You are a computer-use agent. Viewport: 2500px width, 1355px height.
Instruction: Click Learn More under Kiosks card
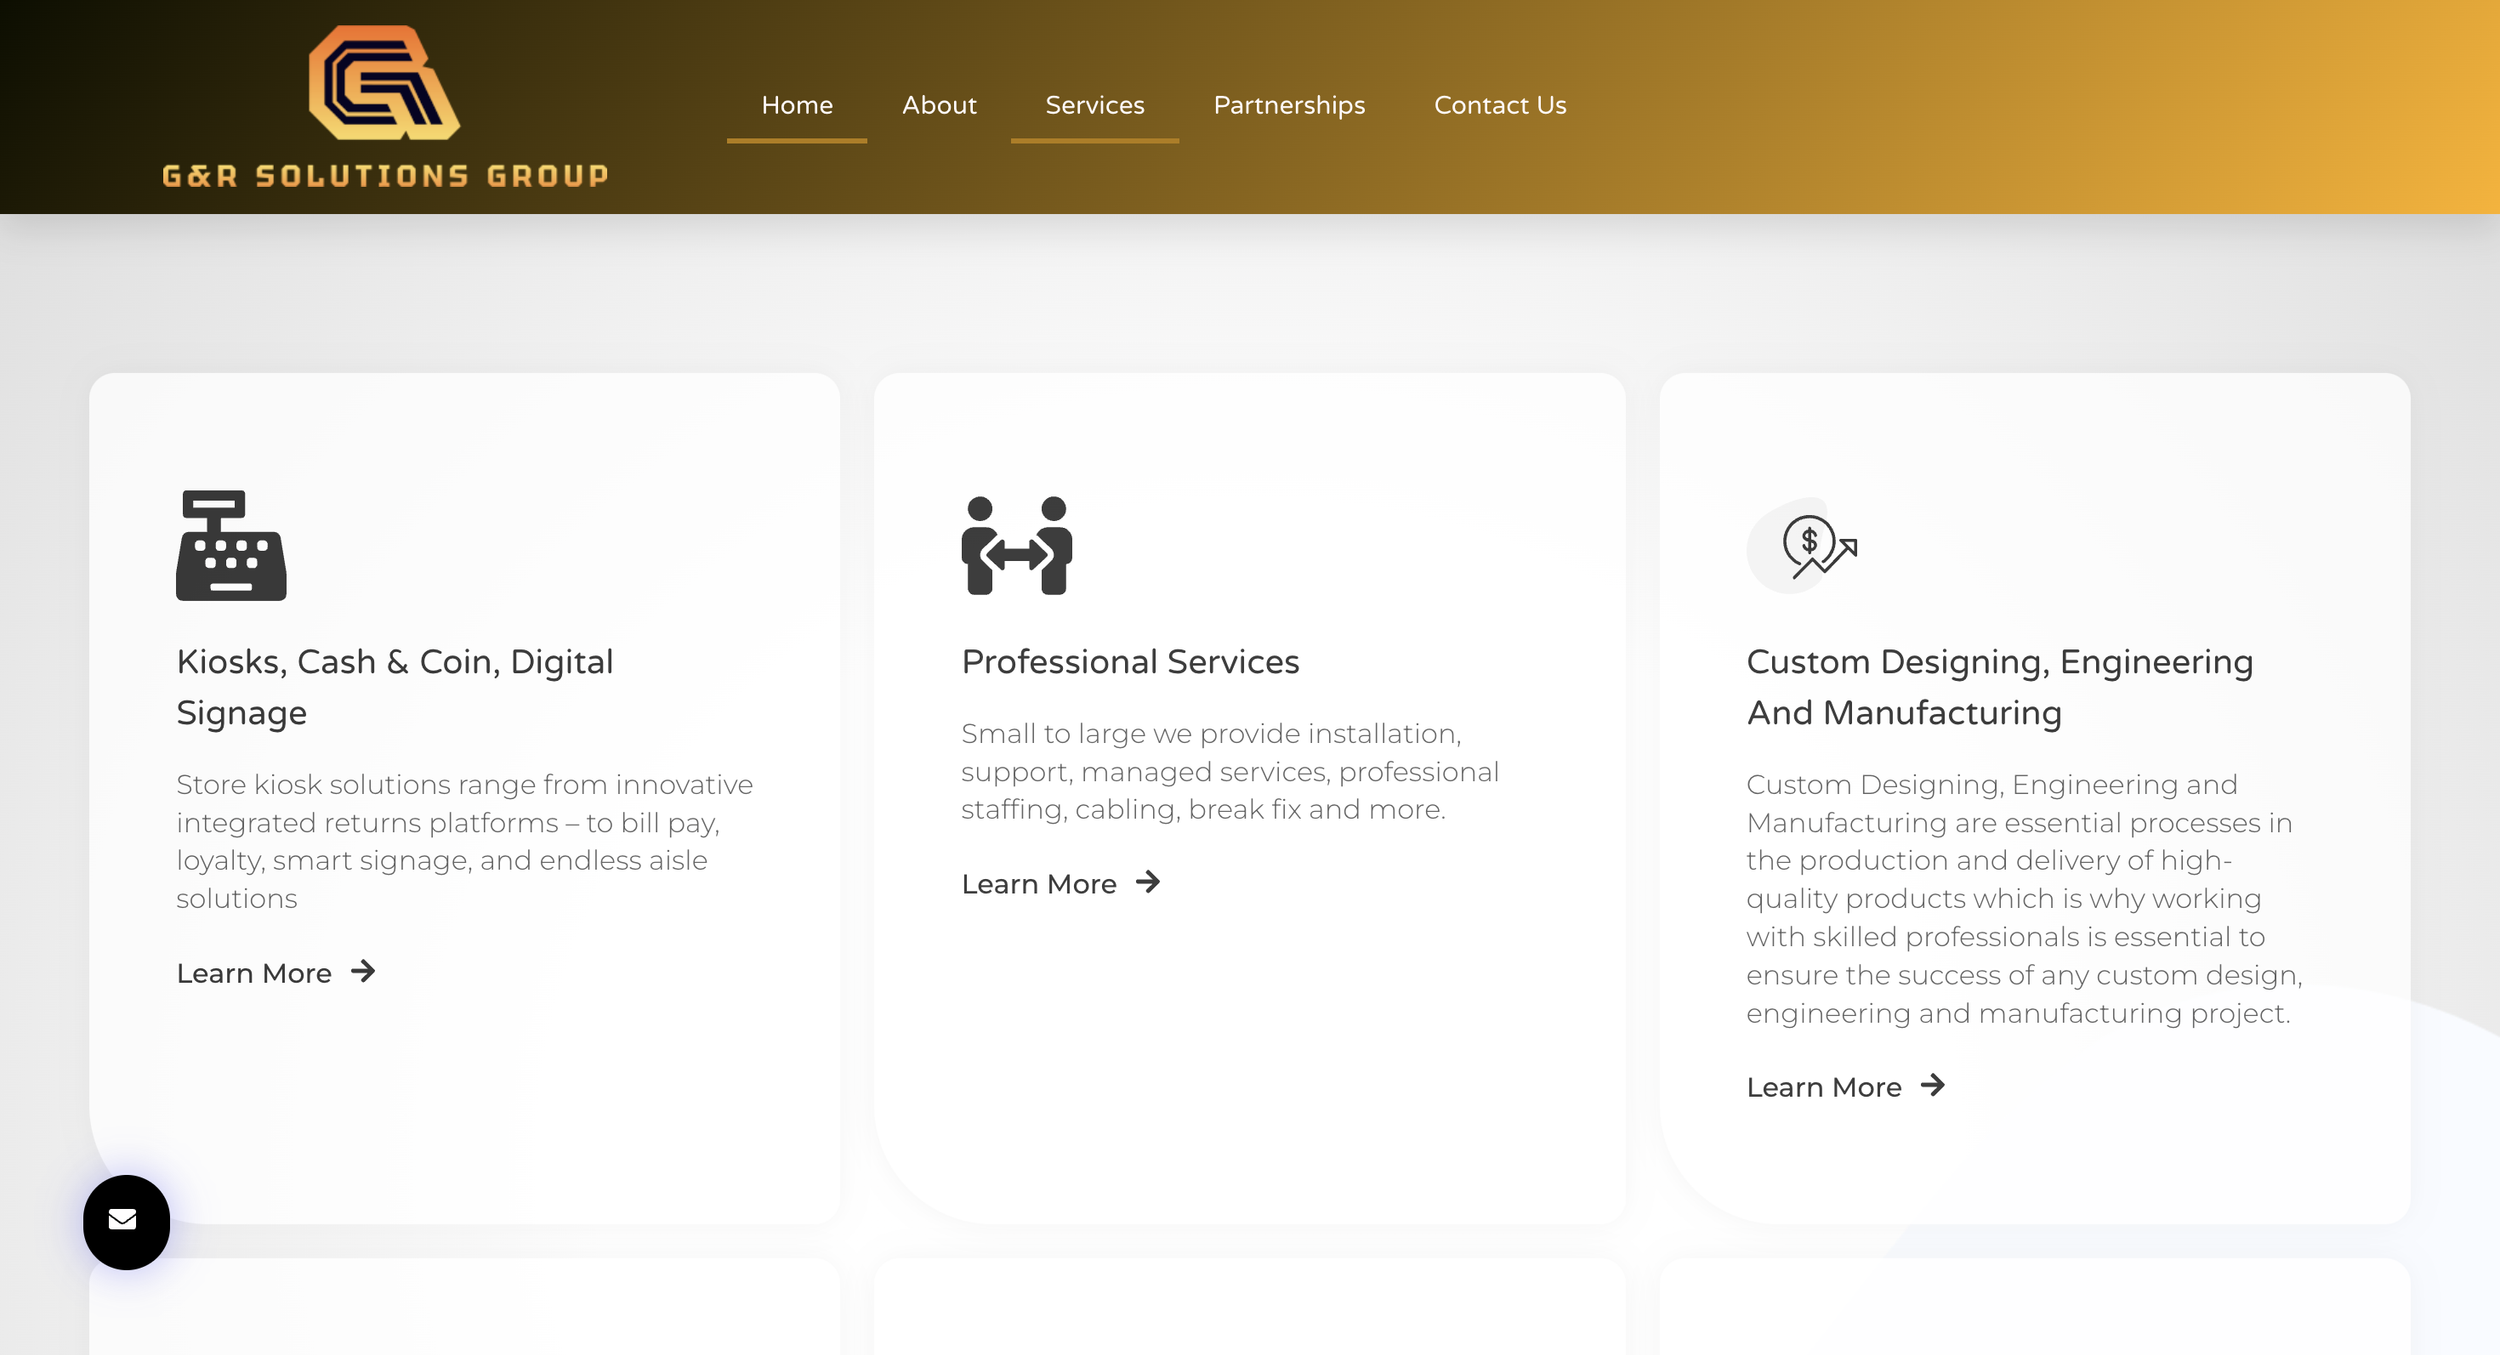[x=254, y=973]
